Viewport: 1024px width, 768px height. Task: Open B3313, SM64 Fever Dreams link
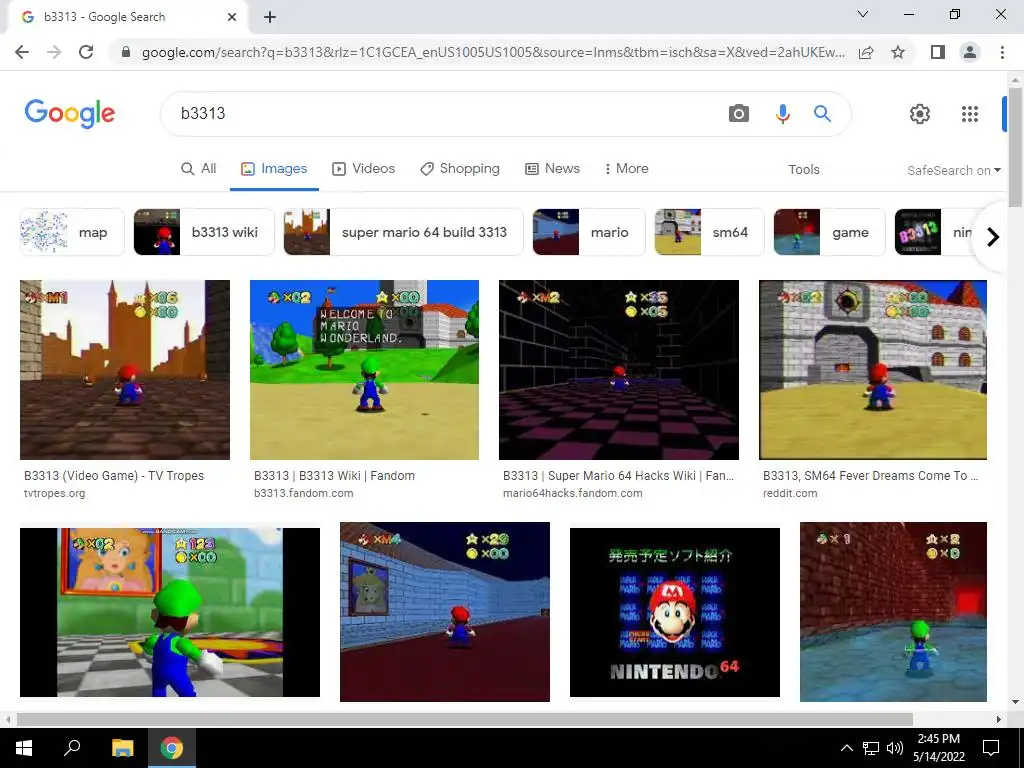(x=871, y=475)
